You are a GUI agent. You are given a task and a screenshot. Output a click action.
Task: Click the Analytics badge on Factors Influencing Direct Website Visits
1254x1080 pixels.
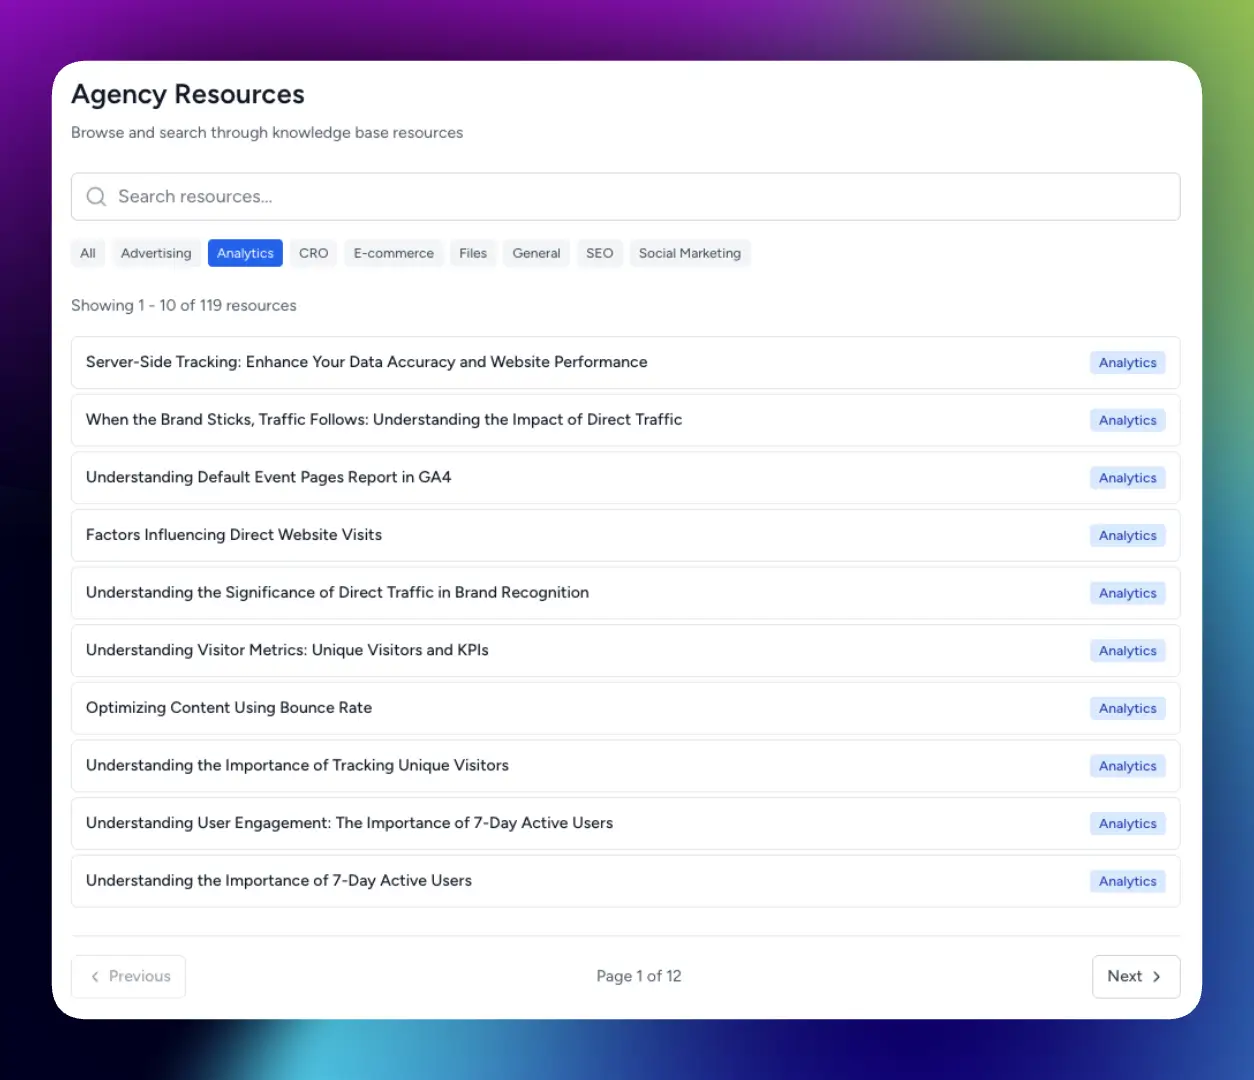(1127, 535)
